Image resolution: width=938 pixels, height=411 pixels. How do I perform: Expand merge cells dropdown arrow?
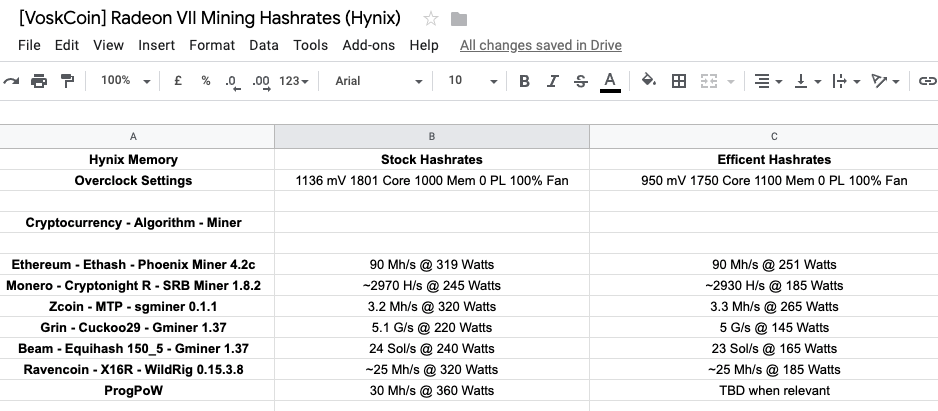tap(730, 81)
